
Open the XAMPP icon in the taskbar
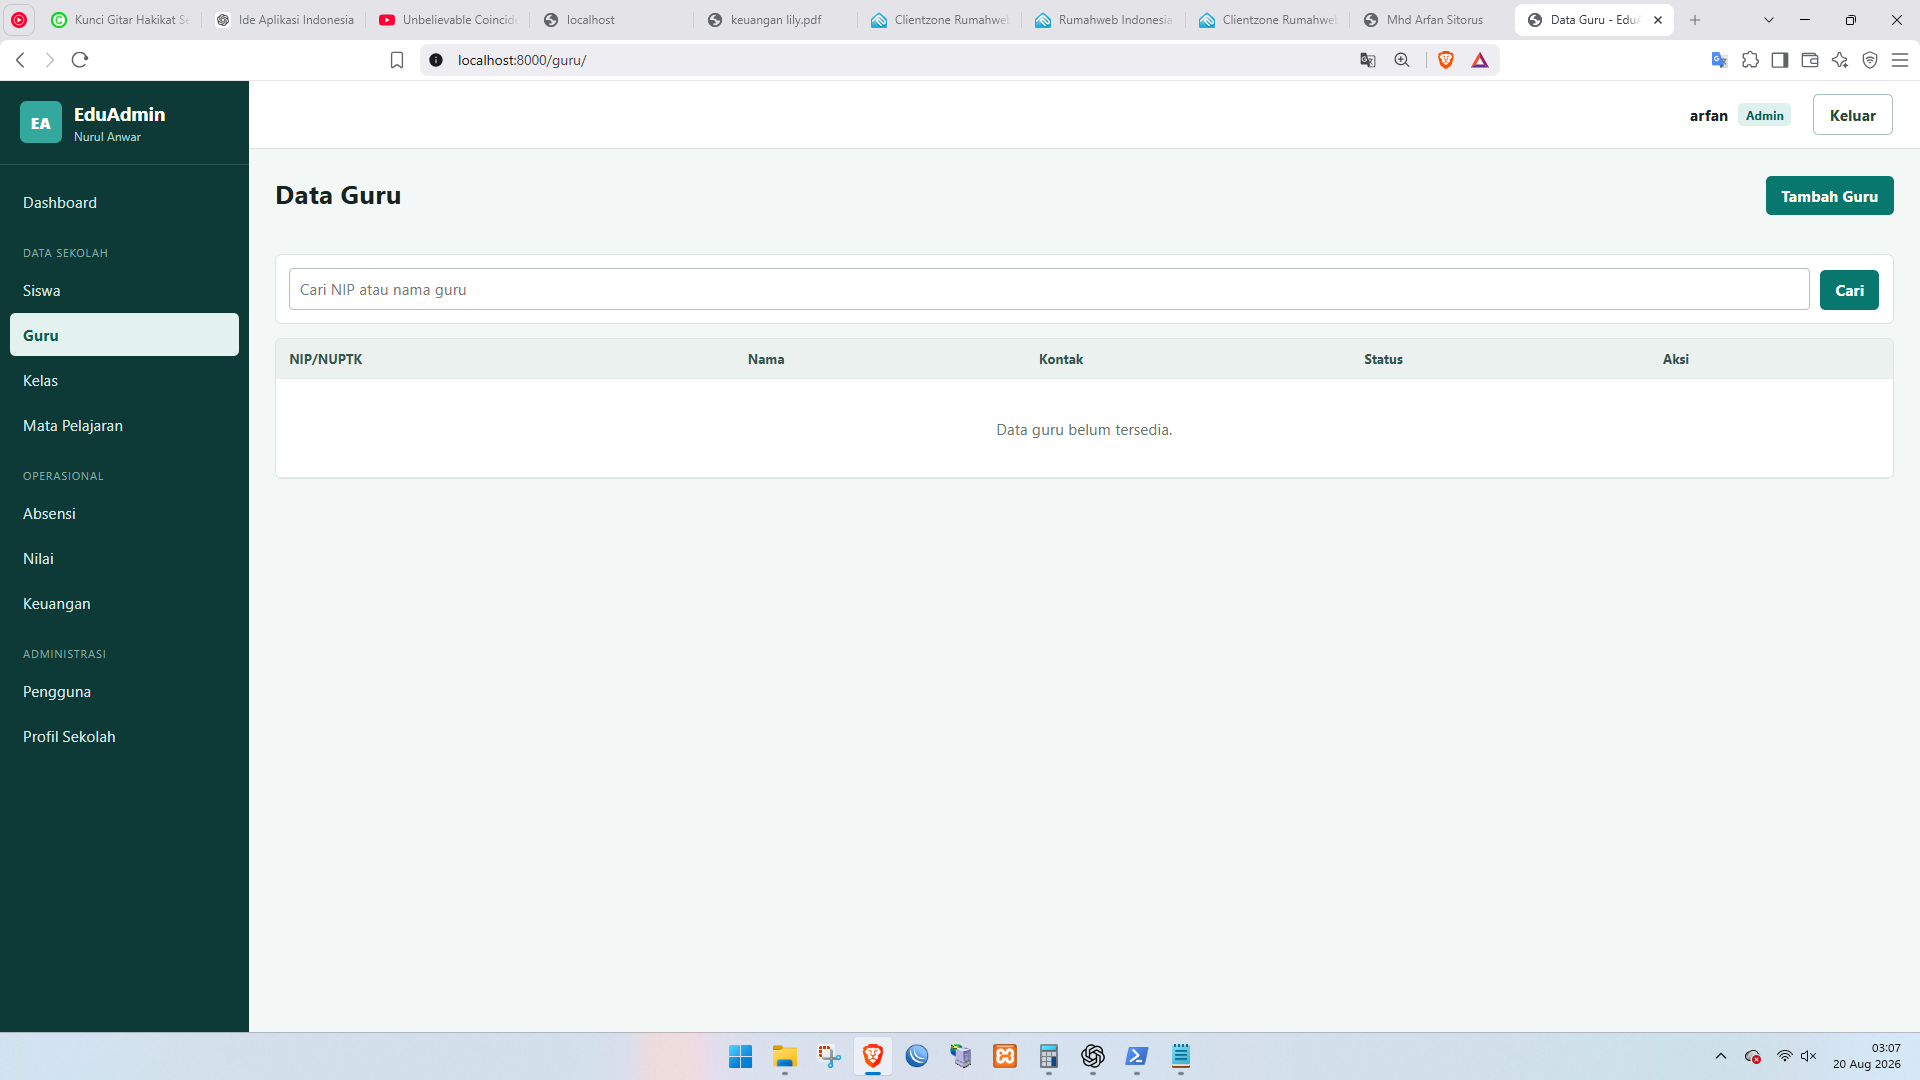1005,1056
